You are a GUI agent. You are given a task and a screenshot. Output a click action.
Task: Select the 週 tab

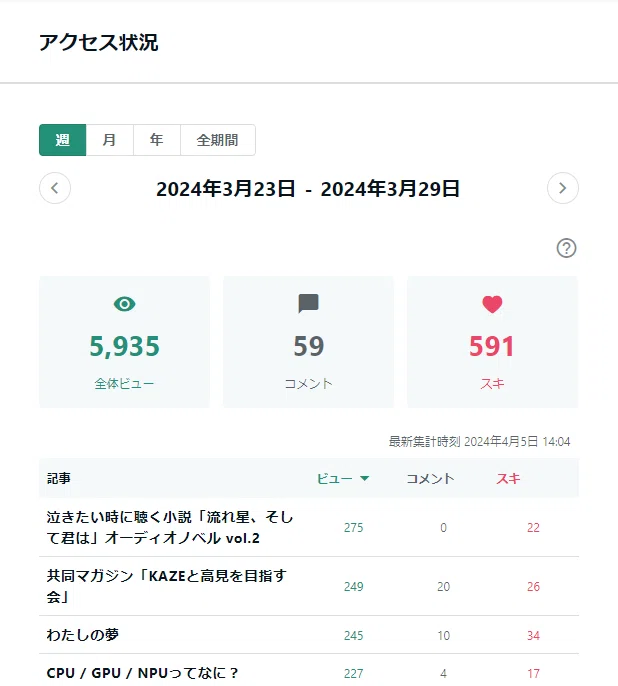pos(63,140)
